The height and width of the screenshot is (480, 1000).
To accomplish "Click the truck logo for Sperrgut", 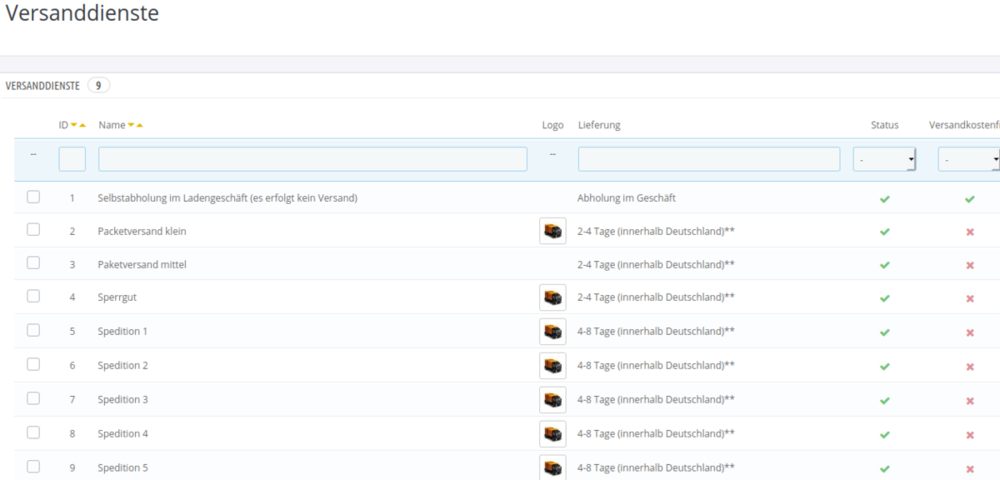I will point(552,297).
